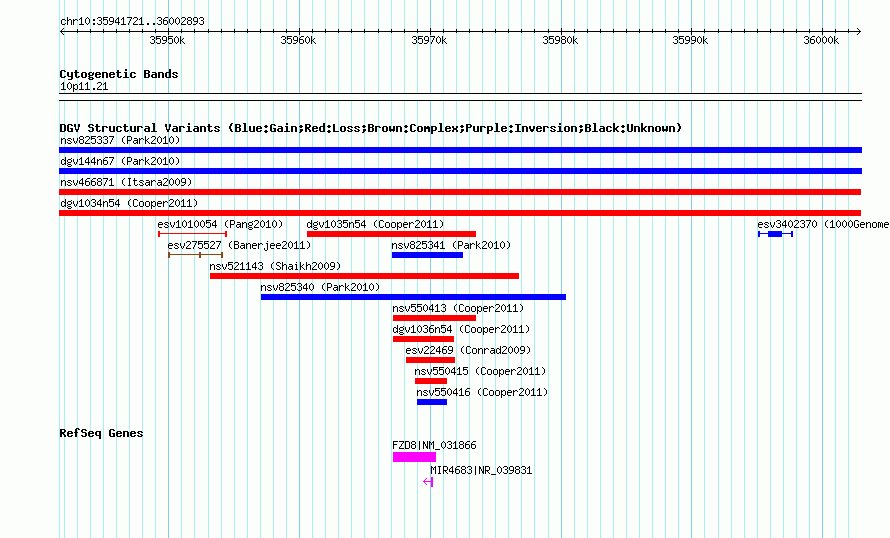Select the nsv550415 (Cooper2011) red bar
This screenshot has height=538, width=890.
[x=431, y=381]
